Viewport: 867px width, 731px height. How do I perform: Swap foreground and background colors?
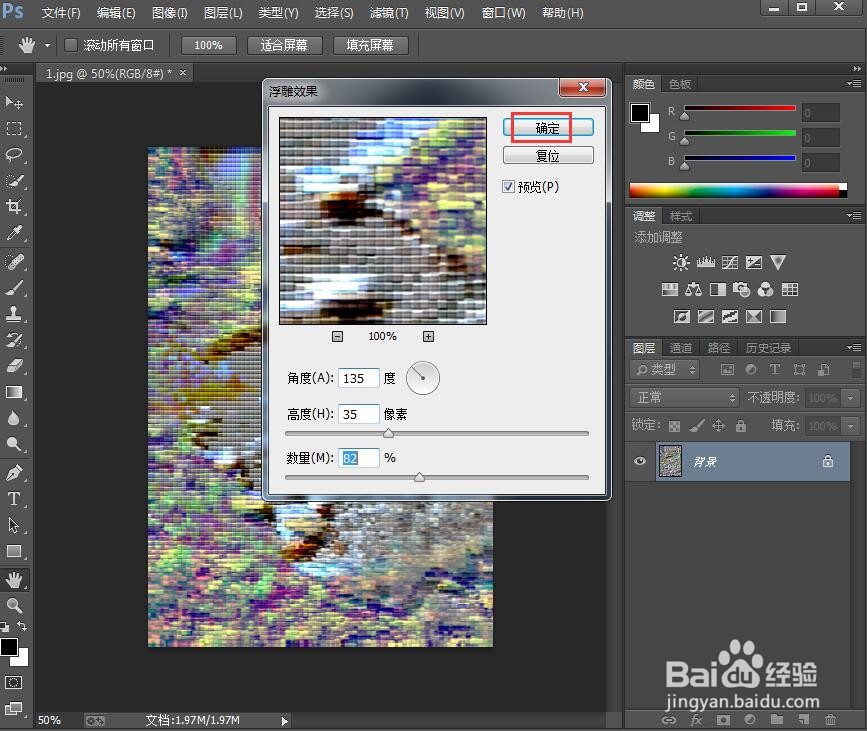22,626
